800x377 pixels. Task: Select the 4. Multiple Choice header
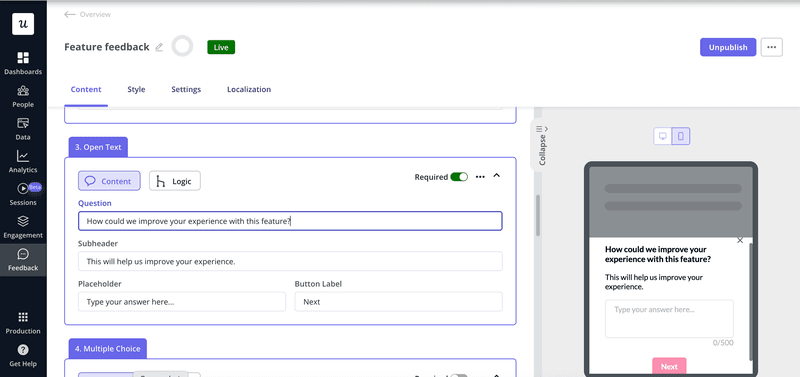coord(108,348)
